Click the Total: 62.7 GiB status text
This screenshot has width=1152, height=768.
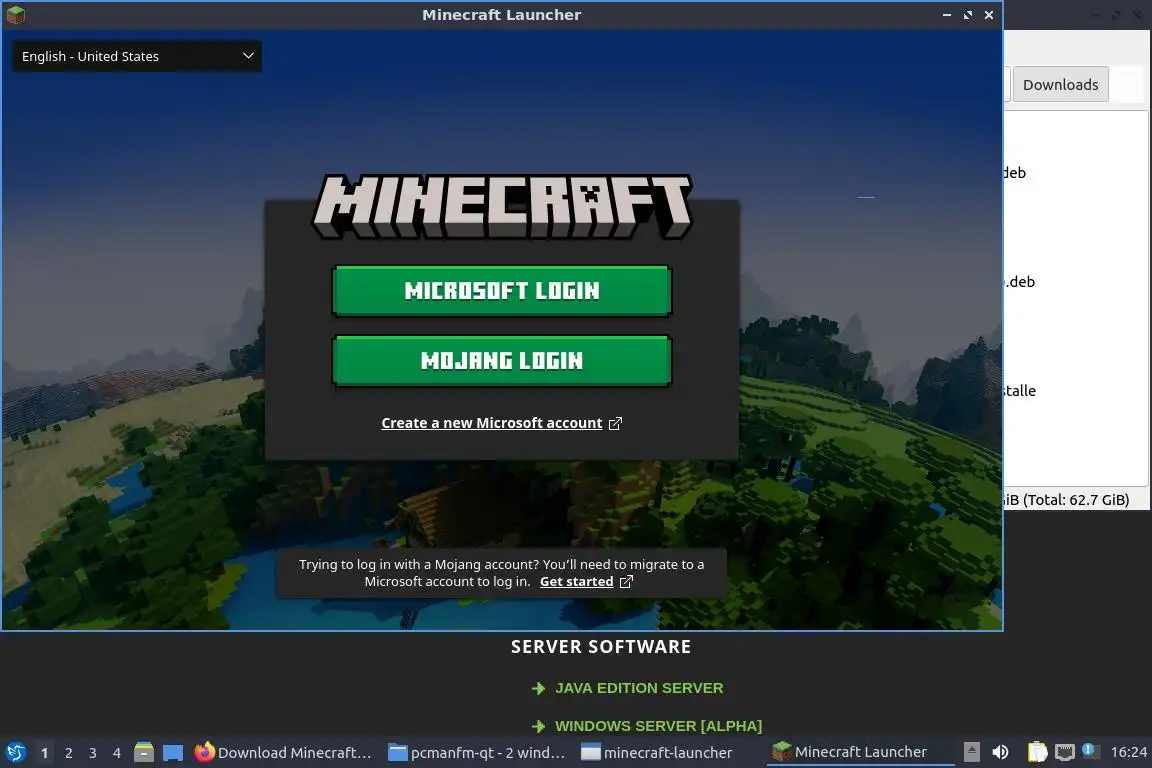[1076, 500]
